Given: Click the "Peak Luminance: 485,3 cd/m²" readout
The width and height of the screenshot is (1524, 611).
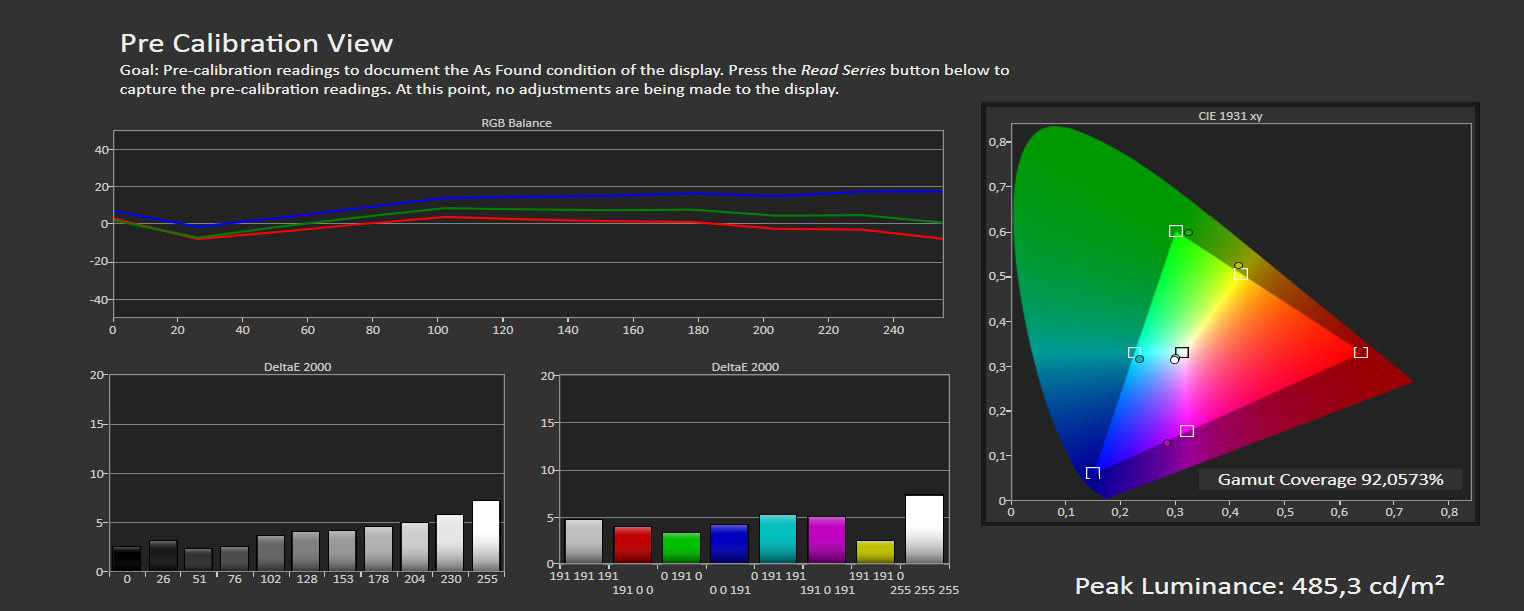Looking at the screenshot, I should (1259, 585).
